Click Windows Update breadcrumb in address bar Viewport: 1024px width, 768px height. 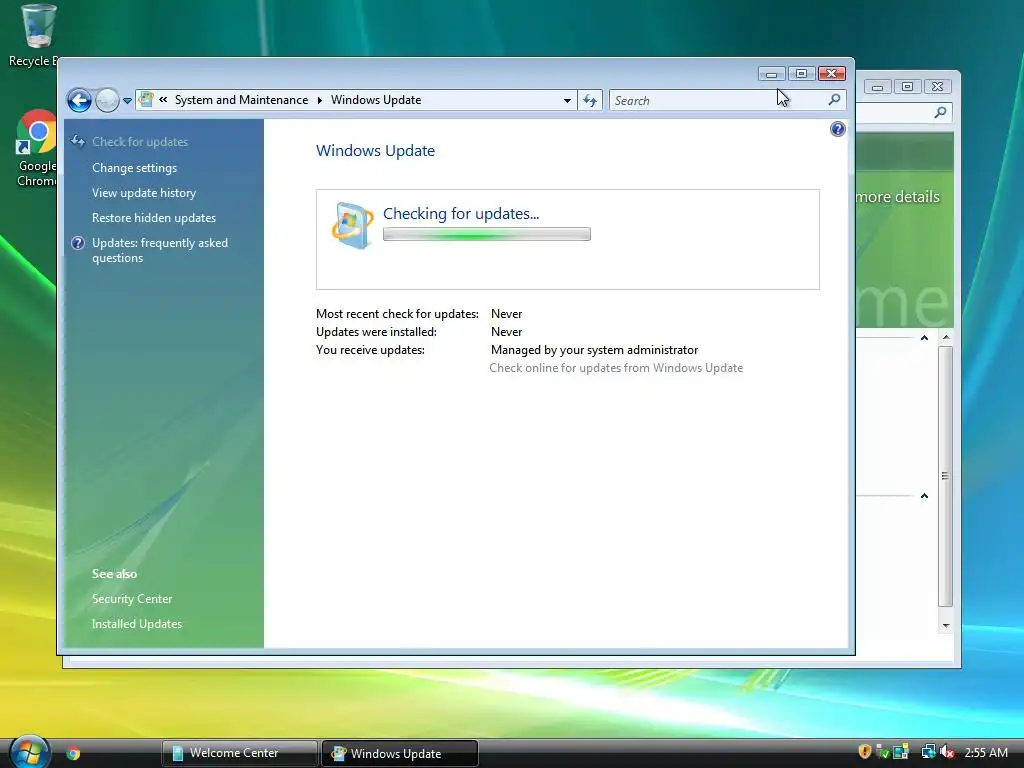coord(376,100)
